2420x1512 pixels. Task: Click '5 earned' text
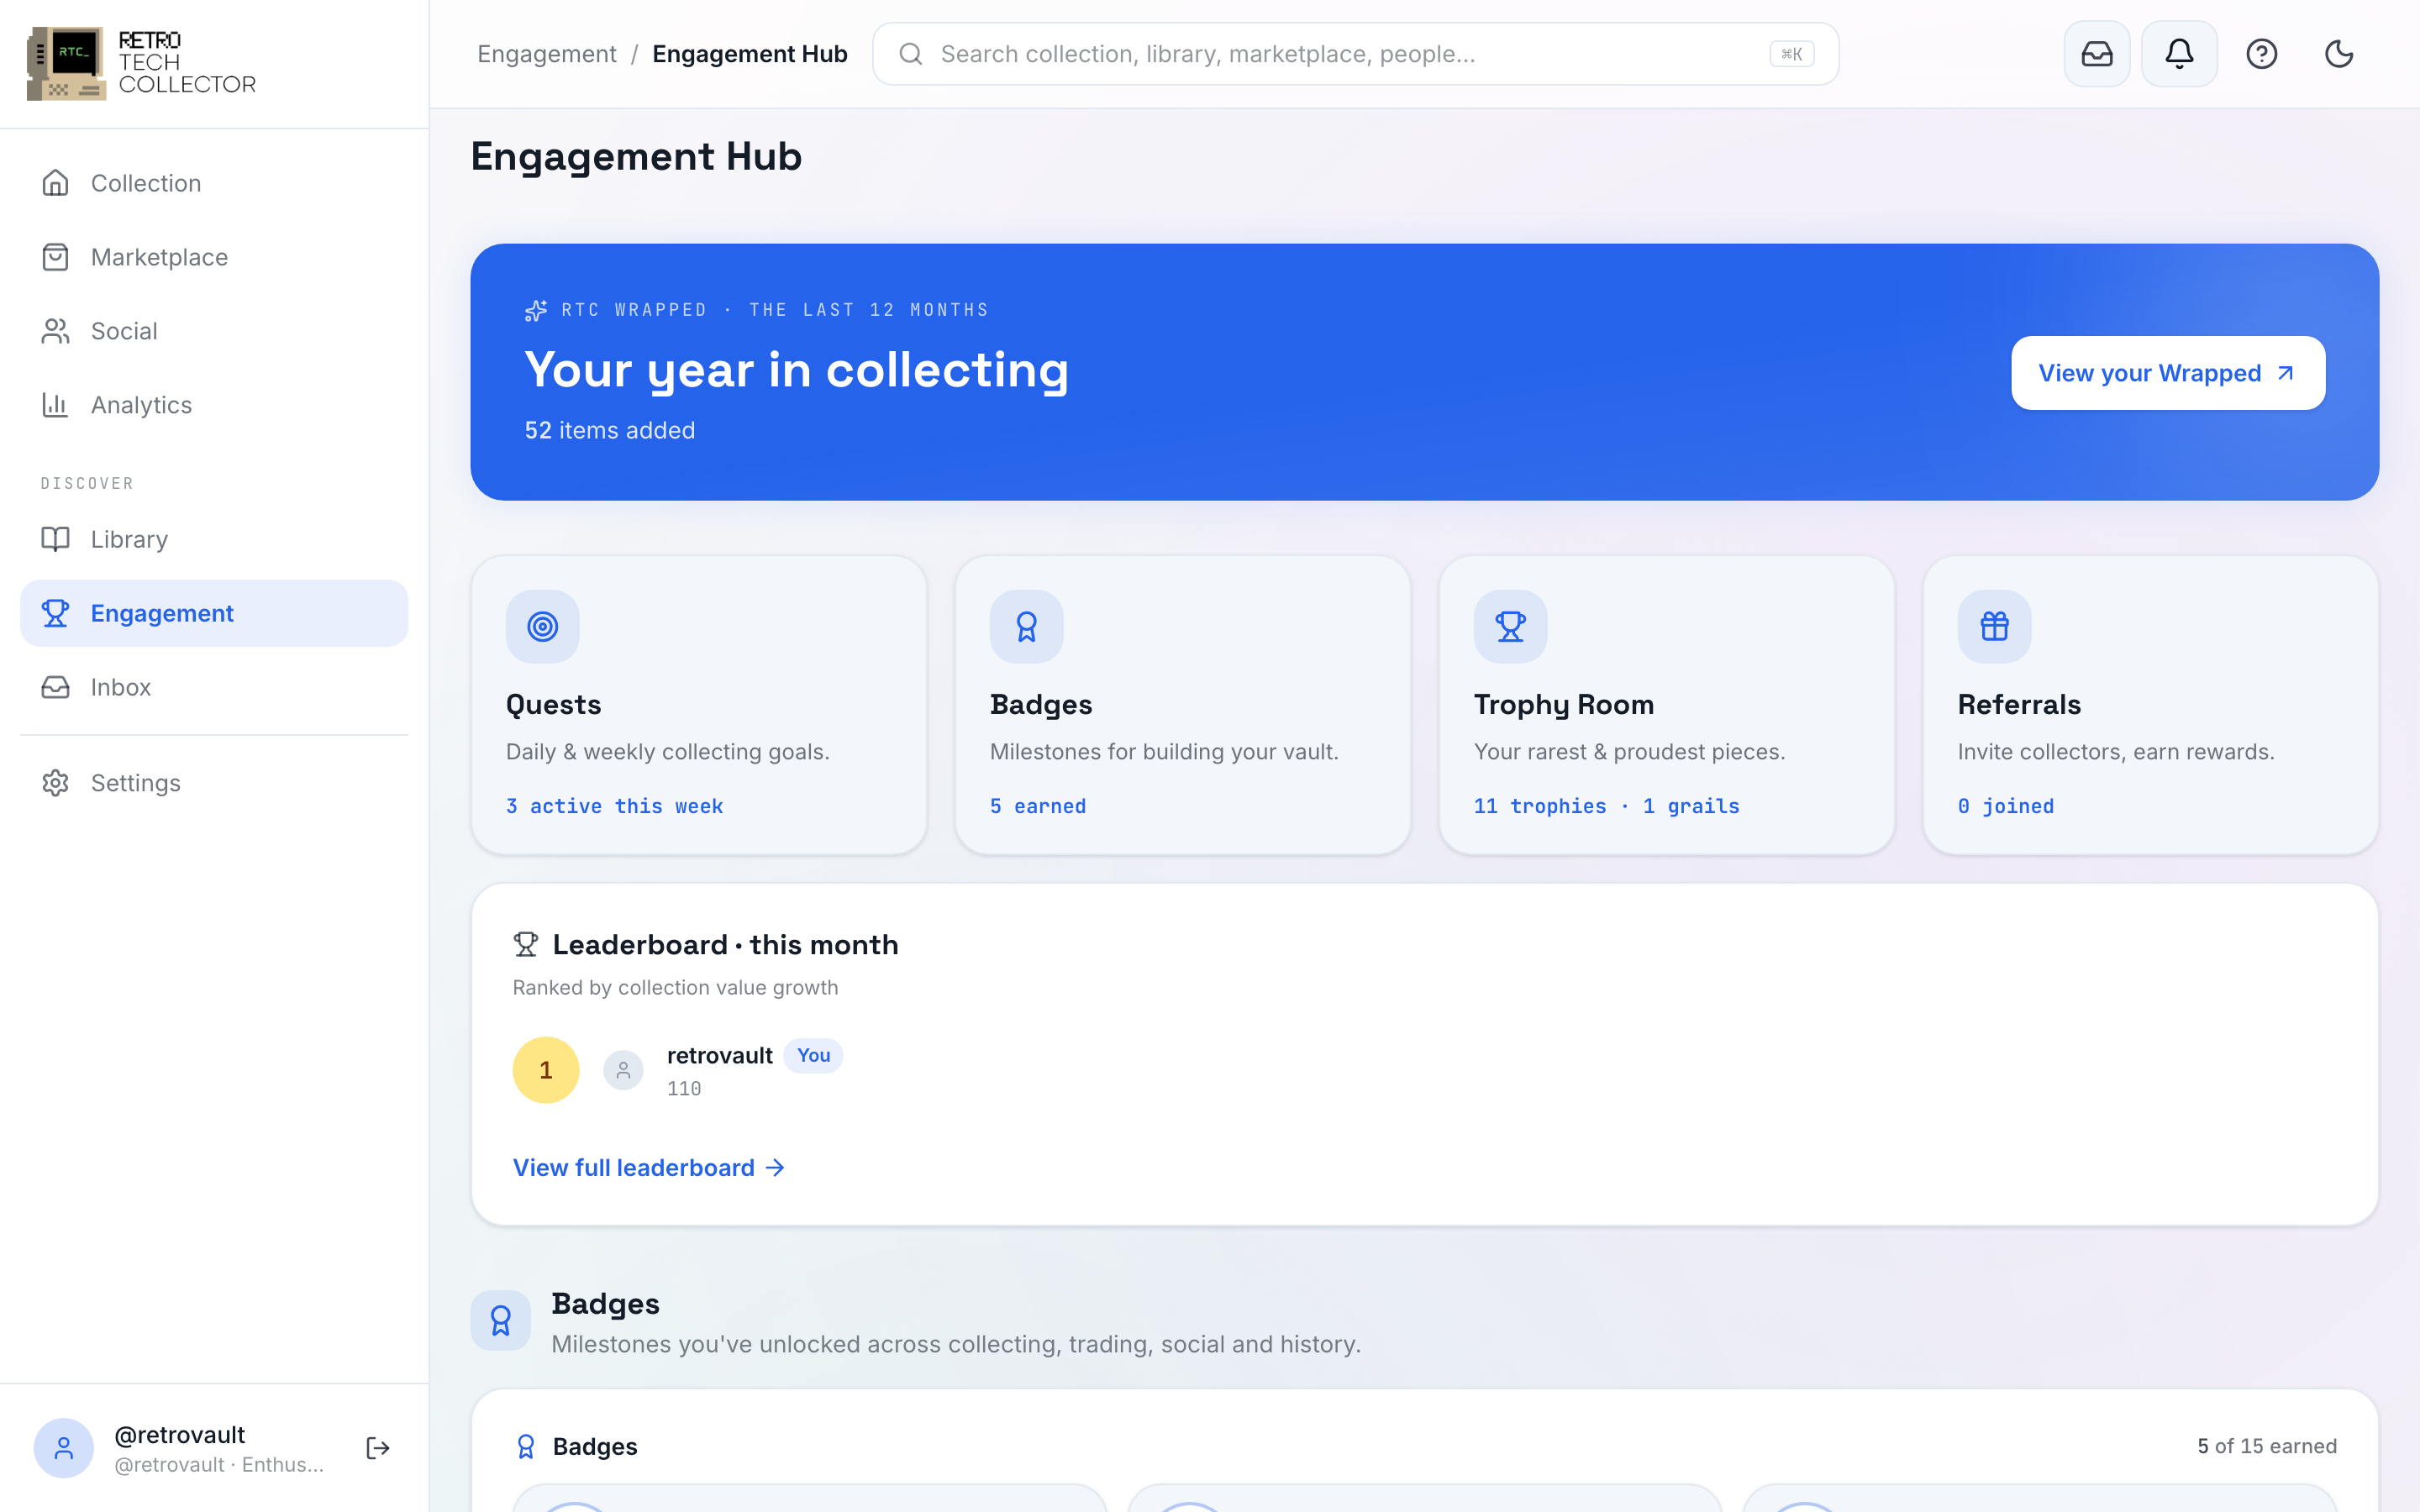1037,806
